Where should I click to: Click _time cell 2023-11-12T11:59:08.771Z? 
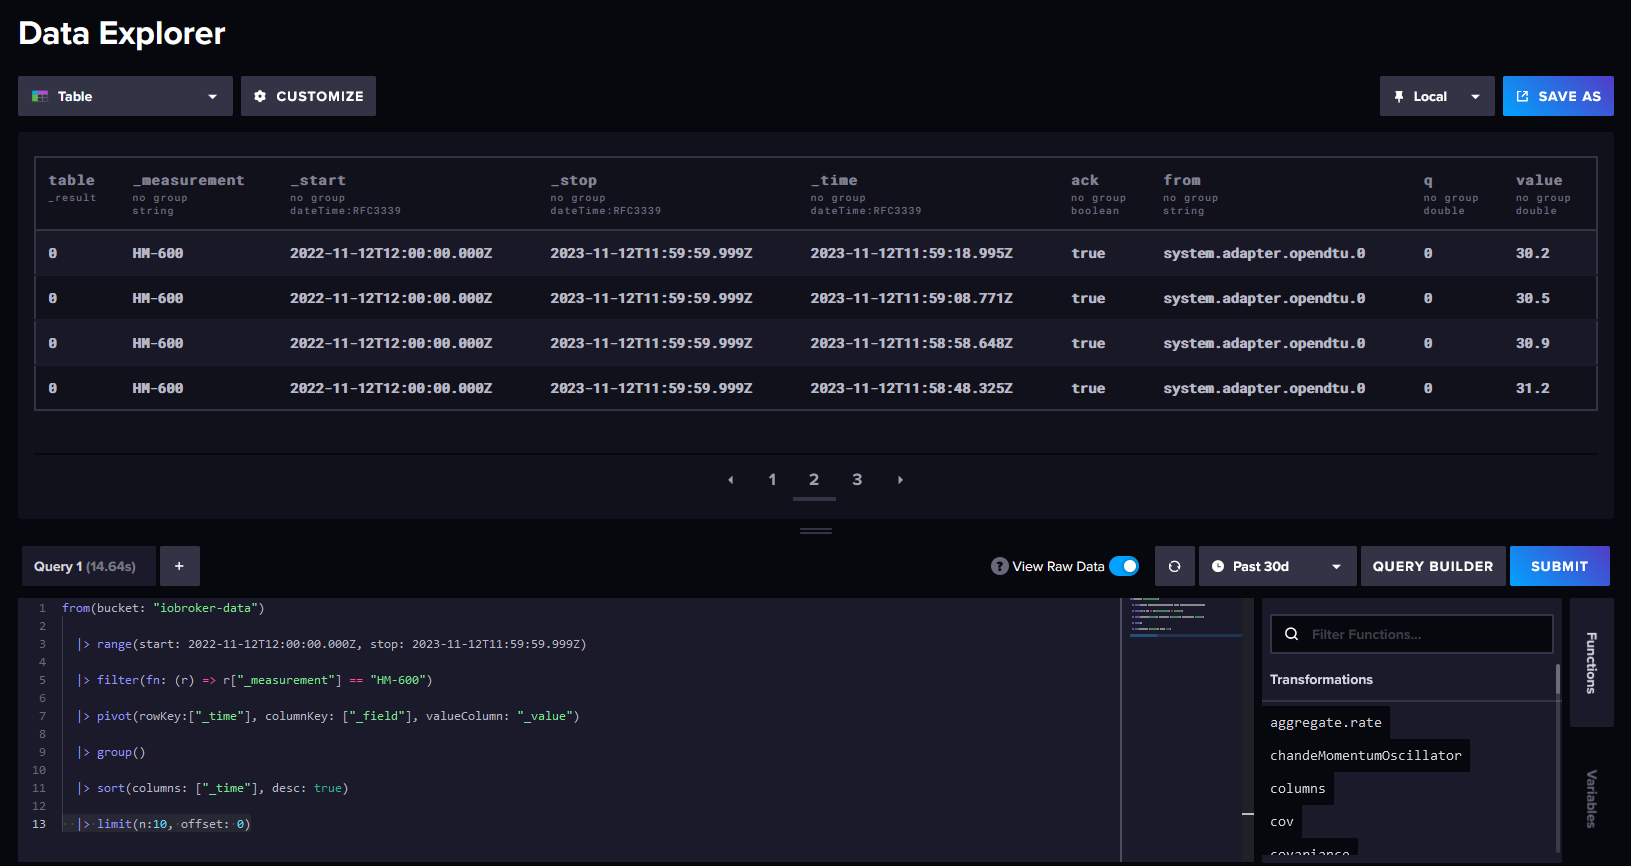pos(912,298)
